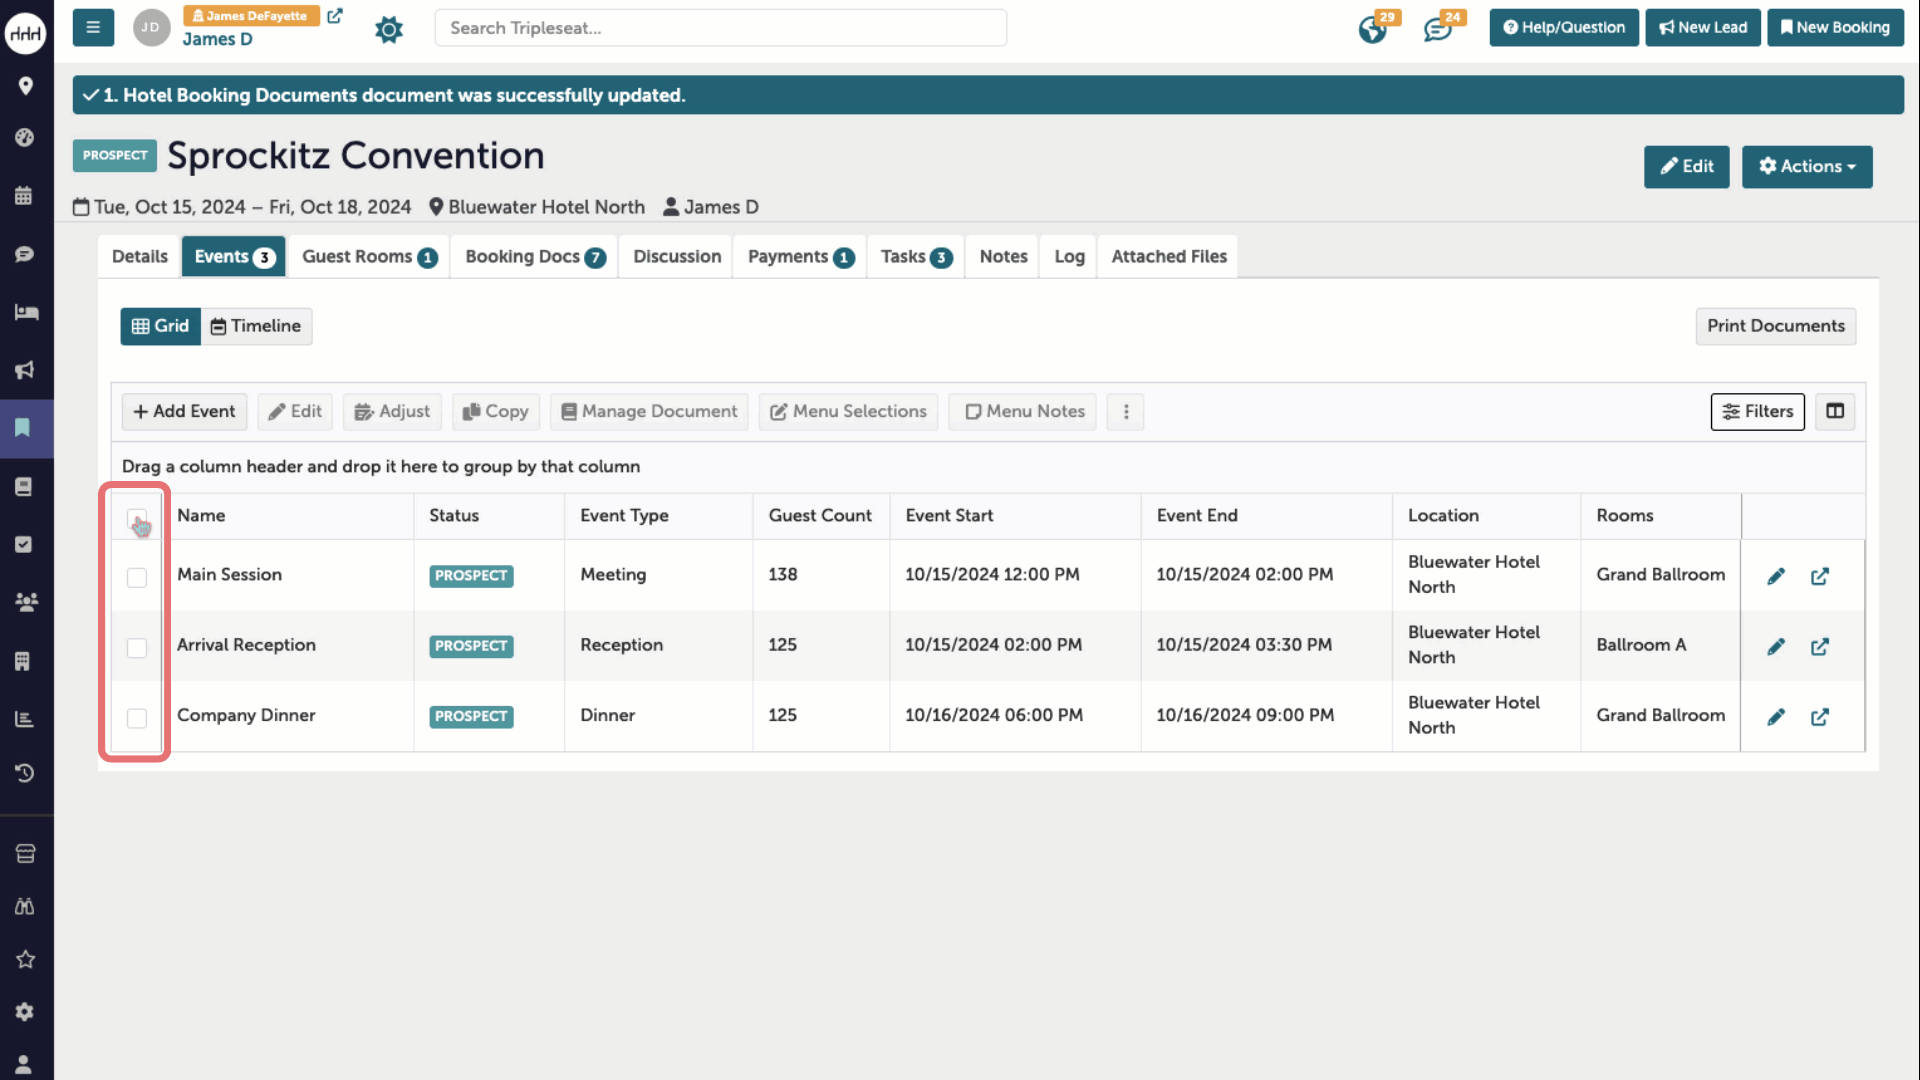Switch to the Guest Rooms tab

click(x=368, y=256)
